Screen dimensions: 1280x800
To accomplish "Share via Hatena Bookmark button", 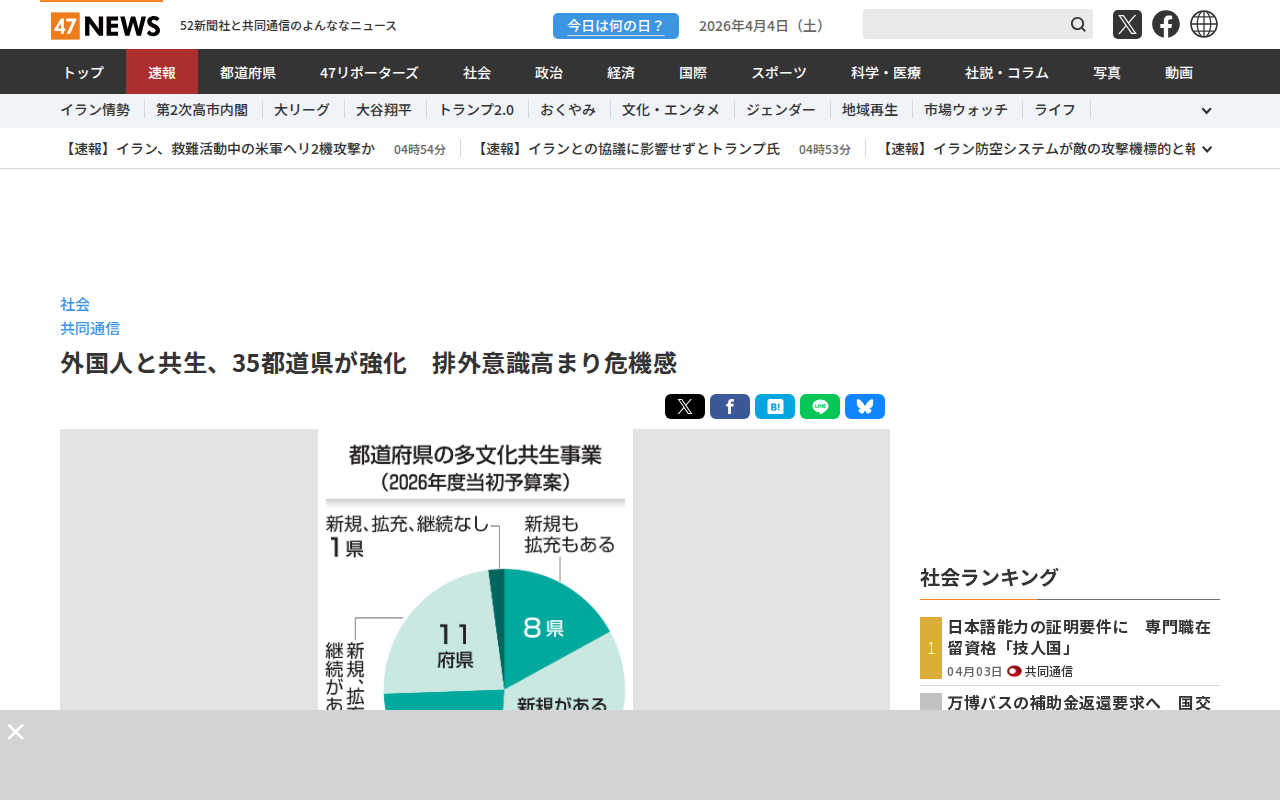I will tap(775, 407).
